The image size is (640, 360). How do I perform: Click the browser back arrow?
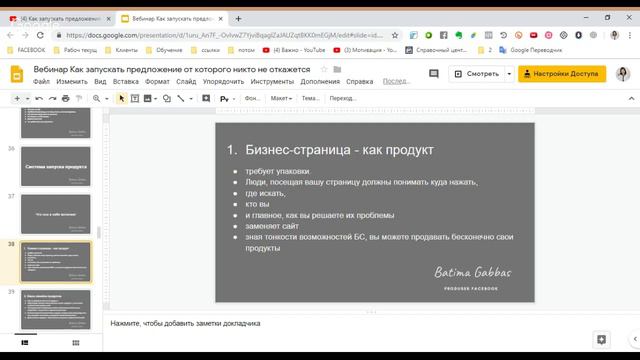(x=10, y=36)
